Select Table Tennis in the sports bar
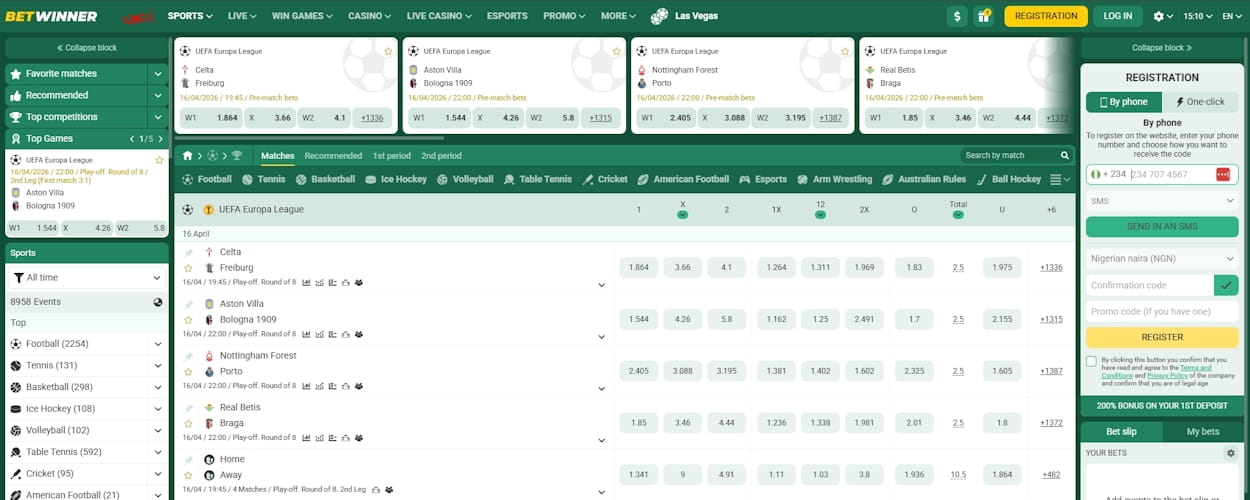The image size is (1250, 500). 537,179
